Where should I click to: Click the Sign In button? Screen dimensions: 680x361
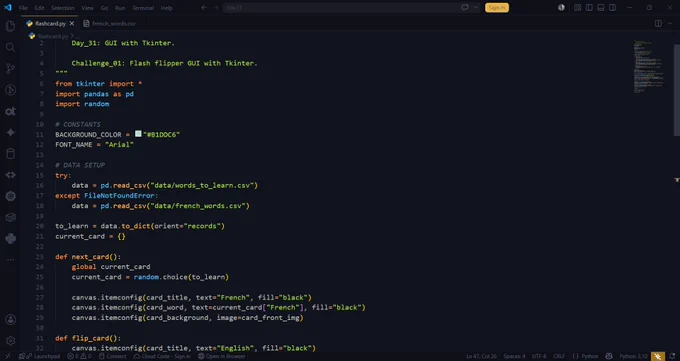[497, 7]
